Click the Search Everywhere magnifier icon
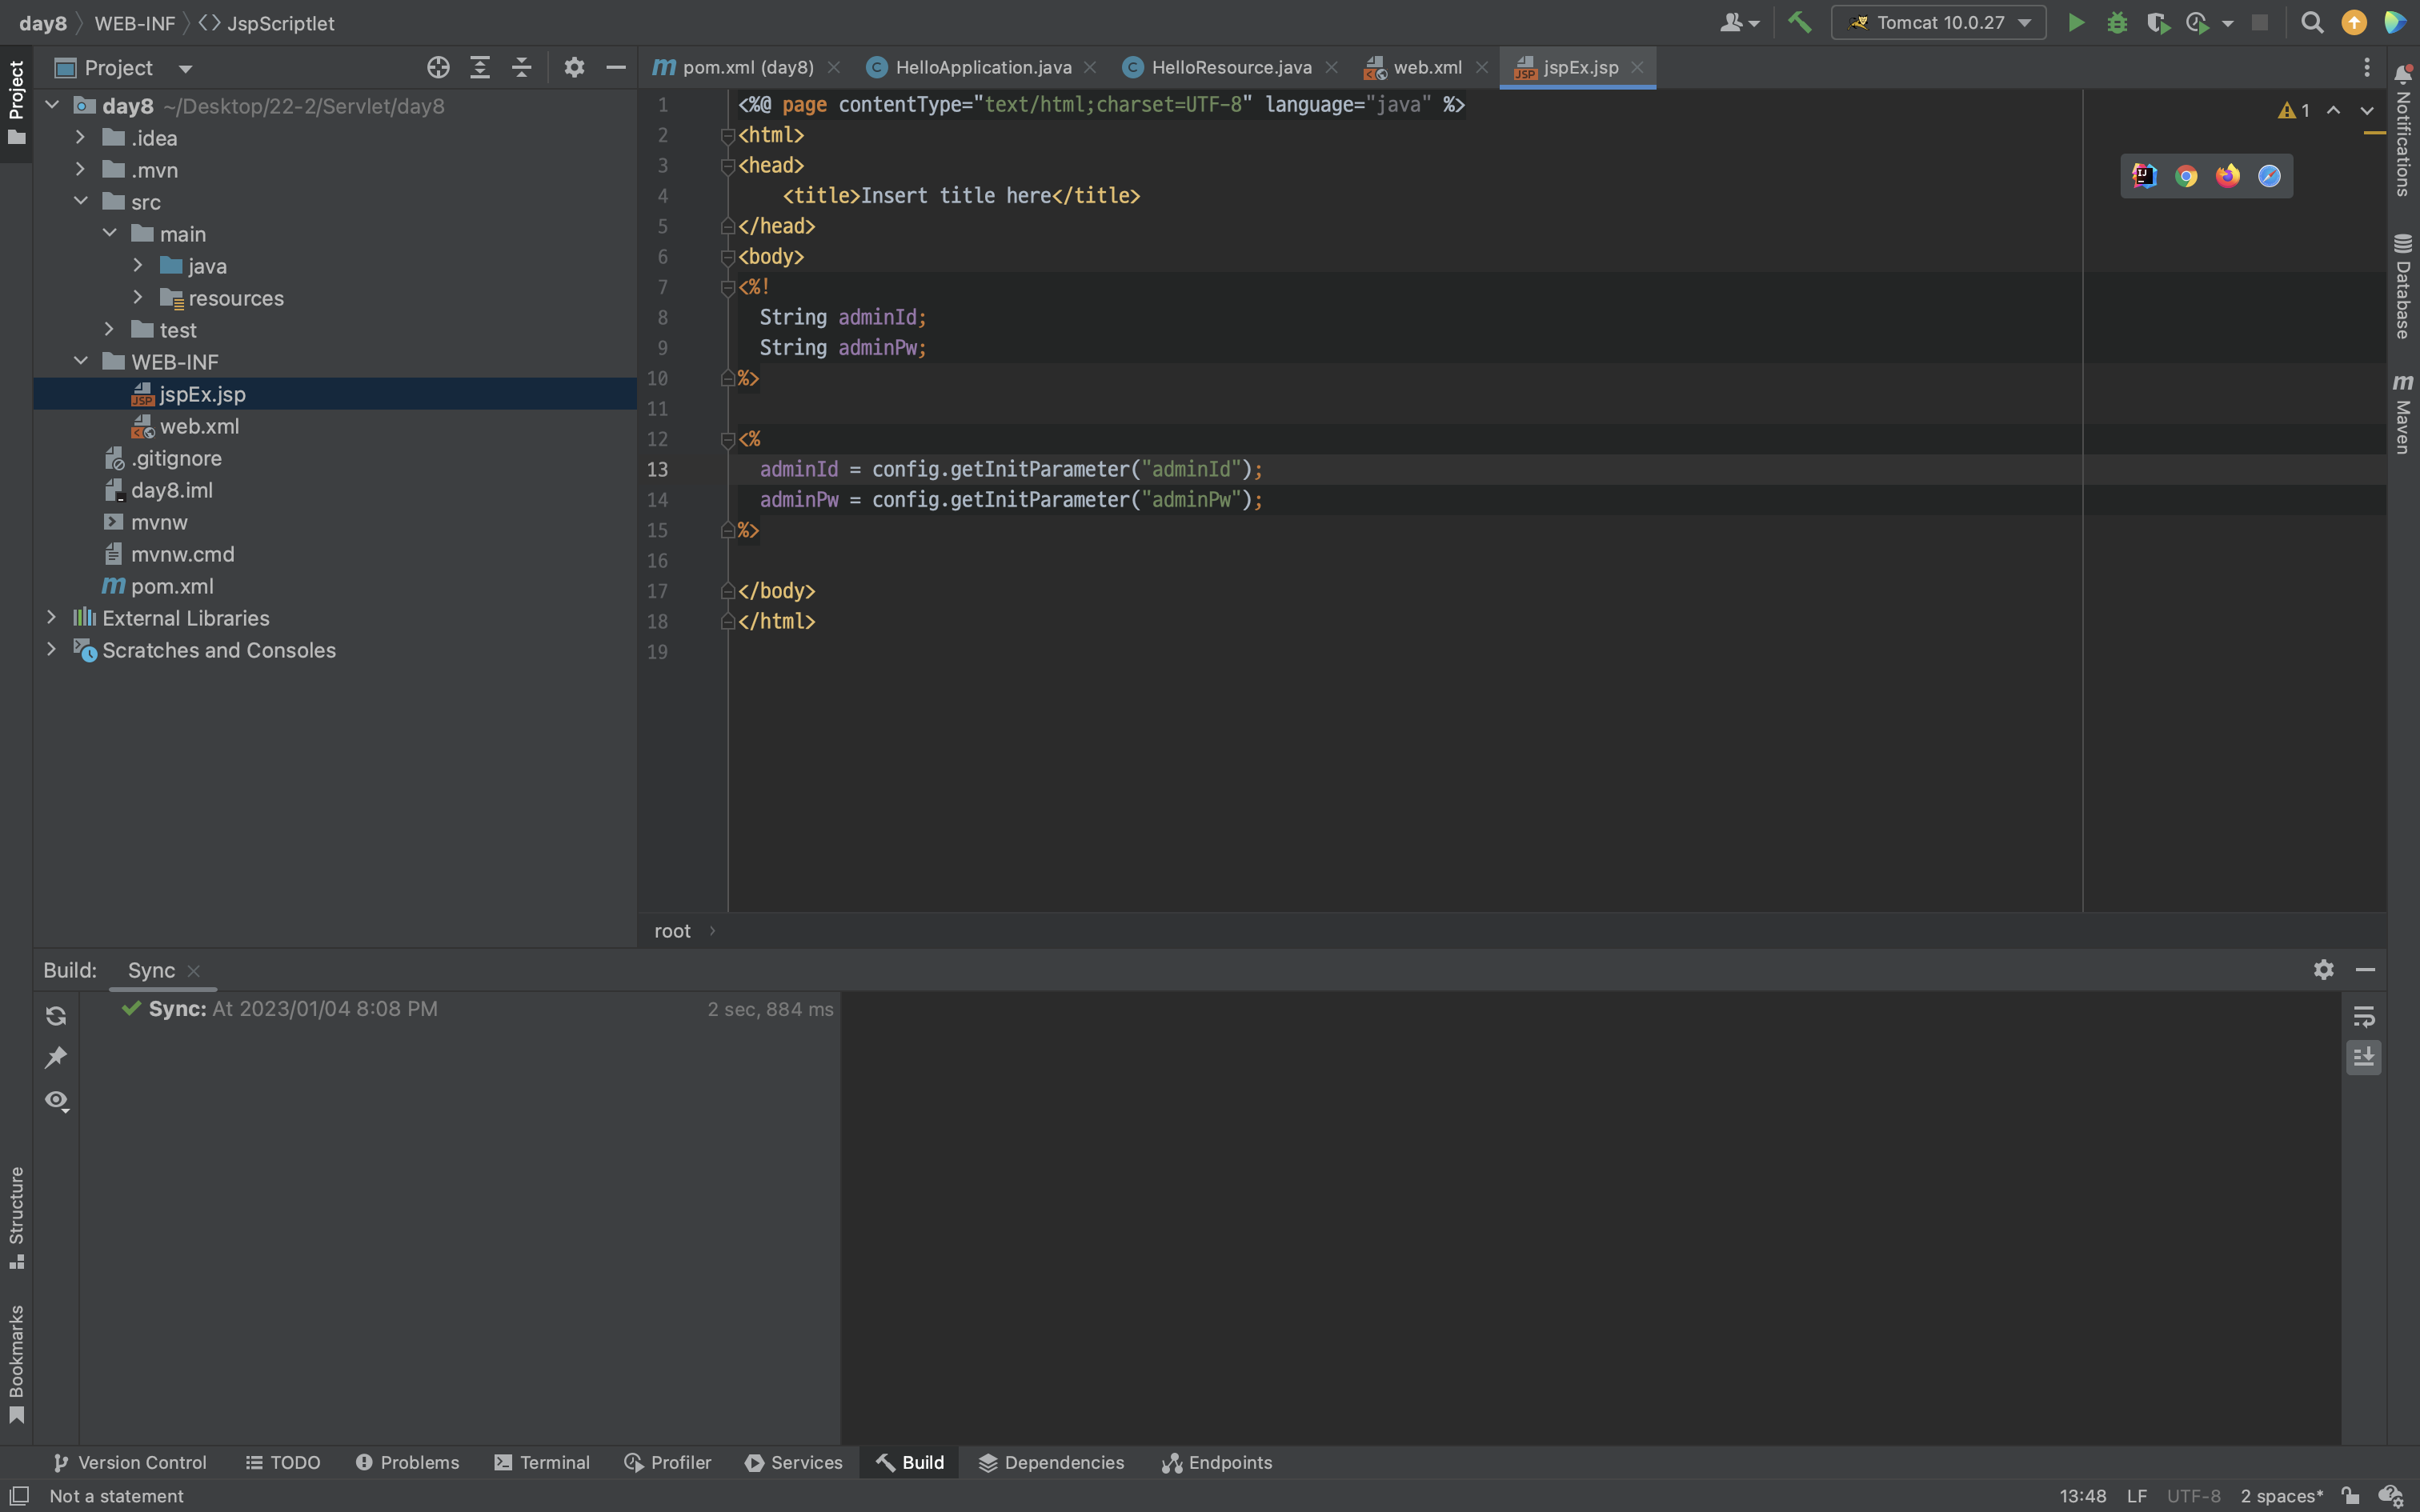The height and width of the screenshot is (1512, 2420). coord(2311,23)
